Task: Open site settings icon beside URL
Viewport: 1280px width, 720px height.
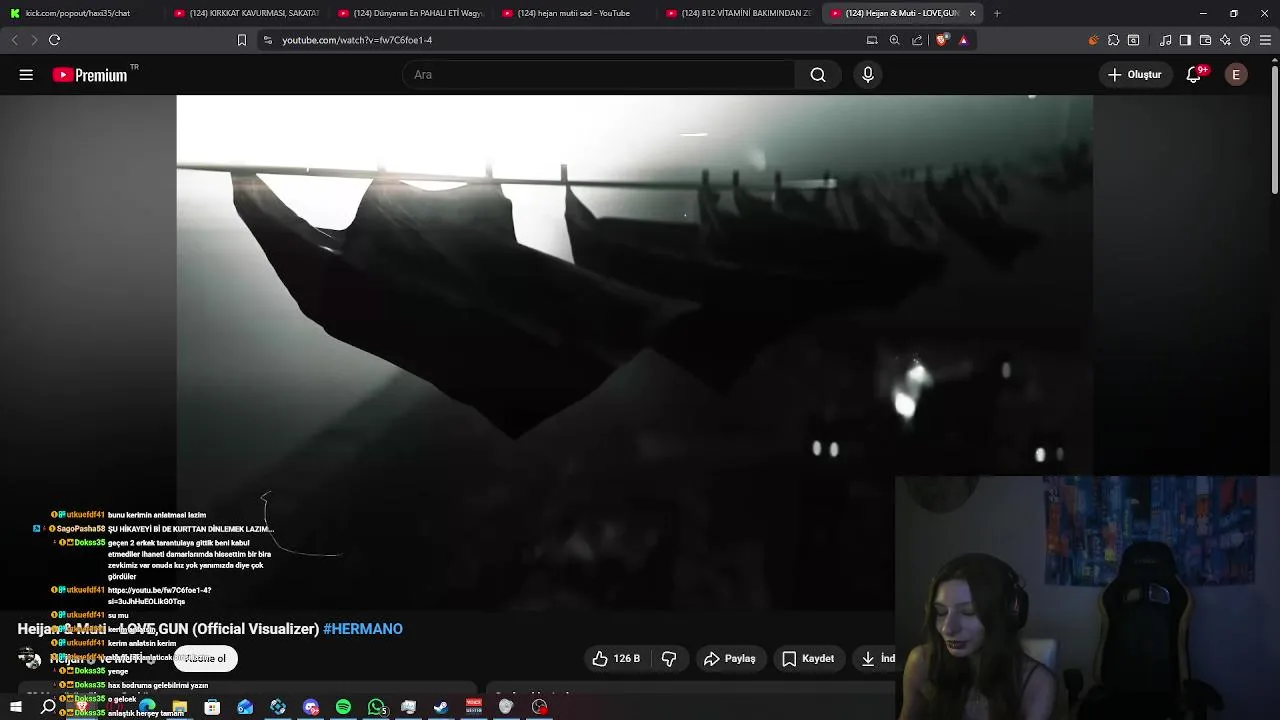Action: click(x=267, y=40)
